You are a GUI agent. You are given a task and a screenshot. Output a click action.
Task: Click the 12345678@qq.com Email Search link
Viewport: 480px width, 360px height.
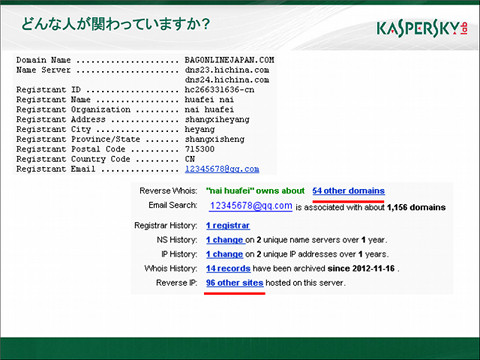coord(251,206)
